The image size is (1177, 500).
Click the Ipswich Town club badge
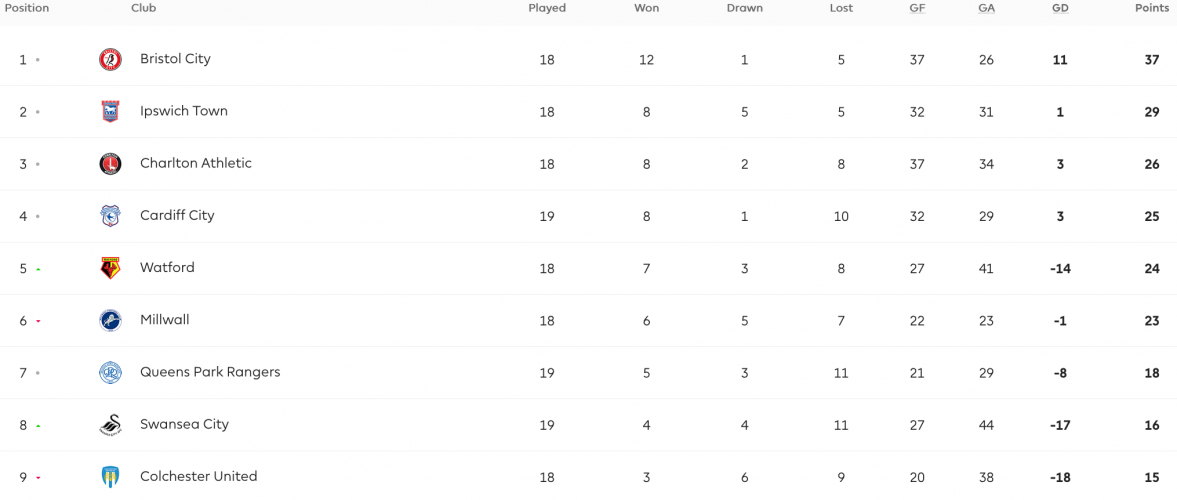click(110, 111)
